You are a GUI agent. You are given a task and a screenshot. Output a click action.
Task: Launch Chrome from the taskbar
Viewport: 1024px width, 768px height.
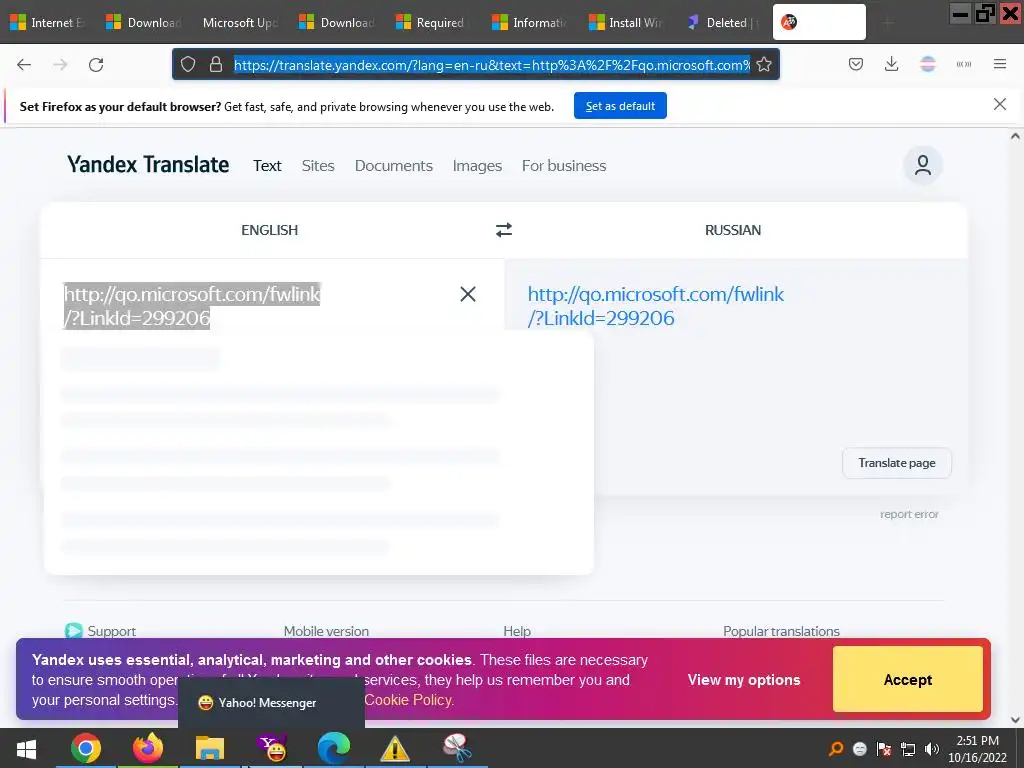pos(86,748)
